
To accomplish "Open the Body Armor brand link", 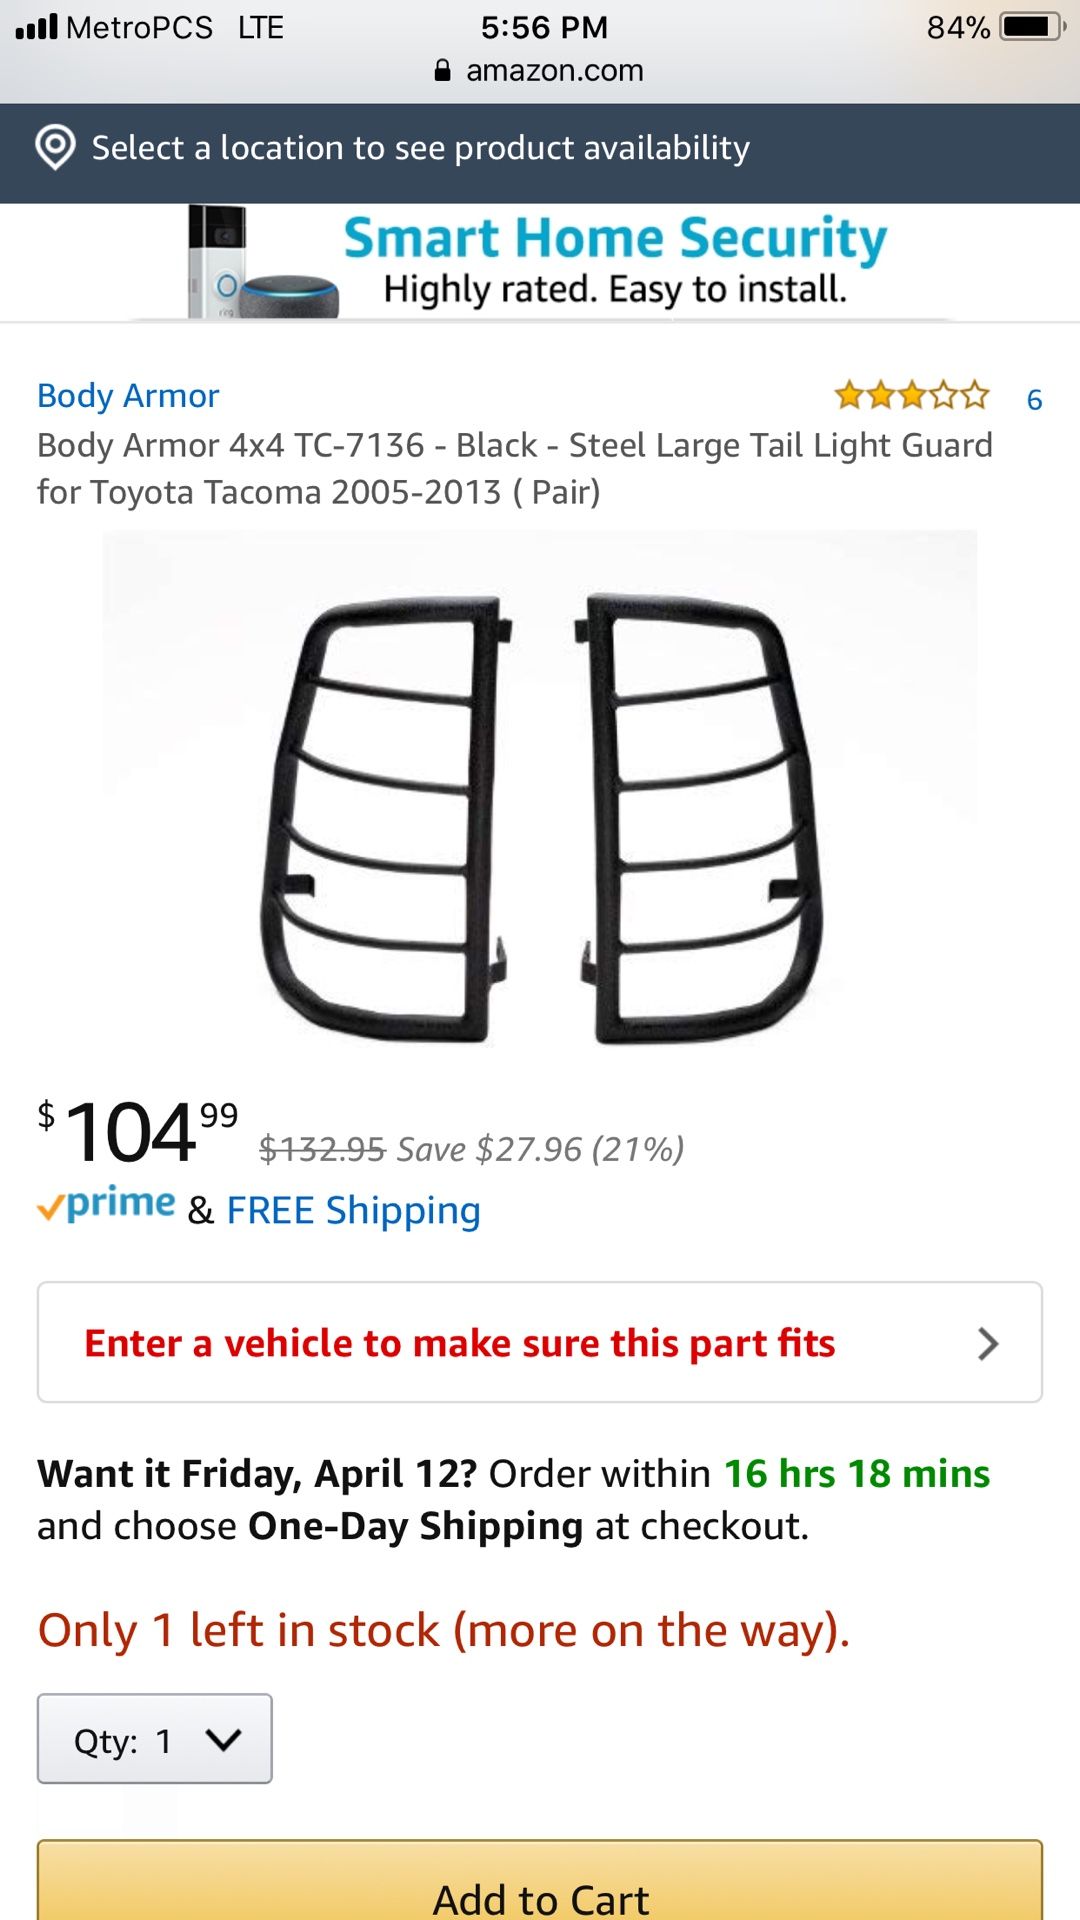I will click(x=128, y=396).
